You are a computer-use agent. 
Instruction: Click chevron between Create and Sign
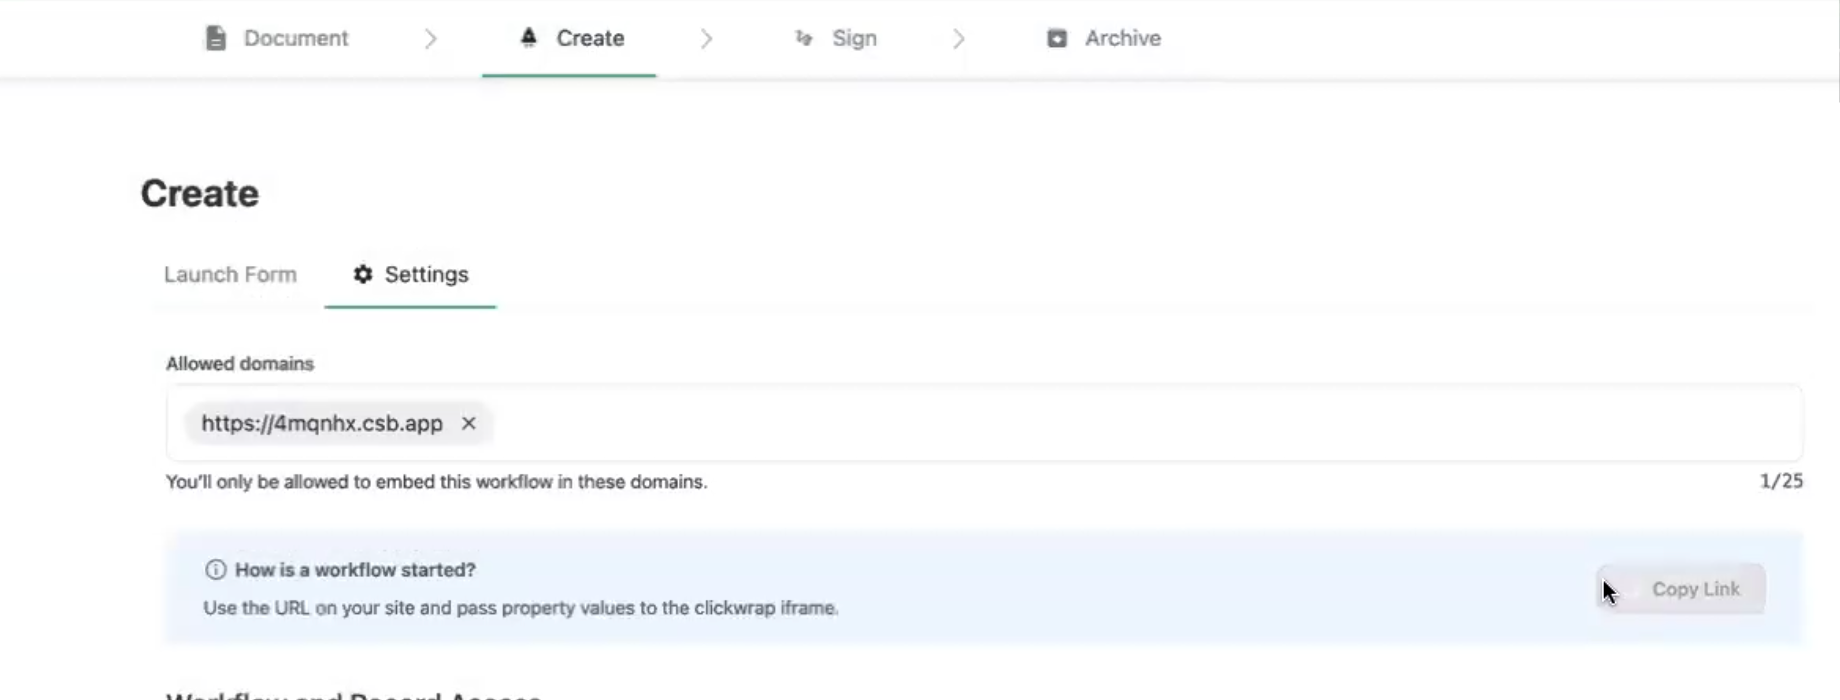707,38
